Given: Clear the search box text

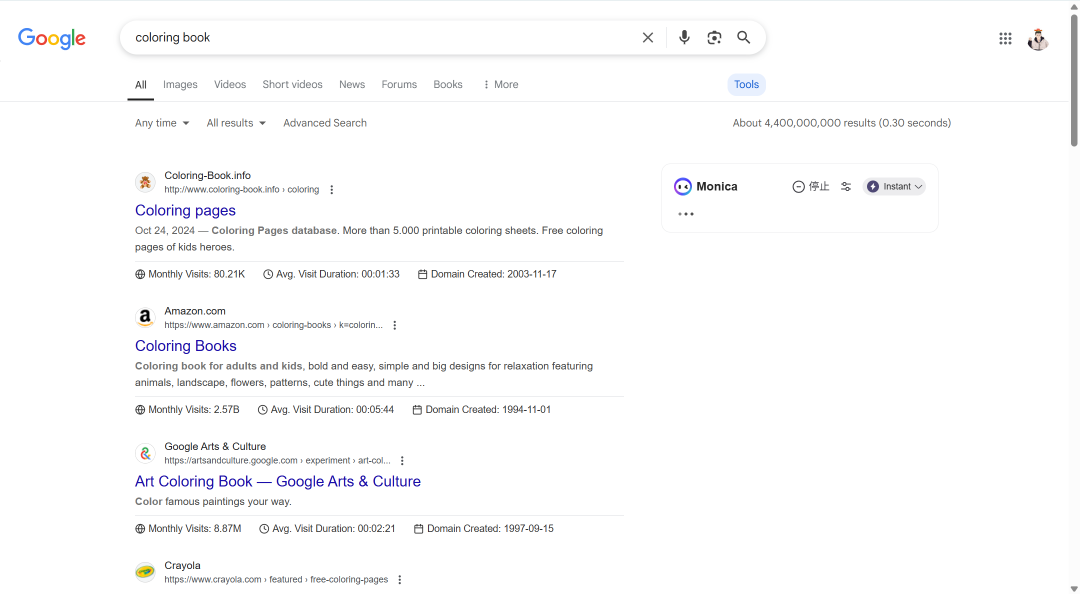Looking at the screenshot, I should (647, 38).
